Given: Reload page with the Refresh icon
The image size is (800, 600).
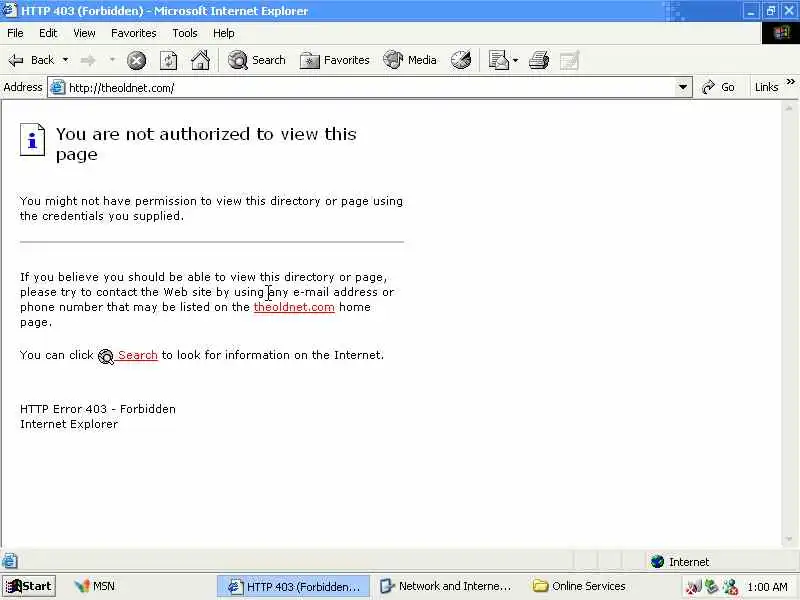Looking at the screenshot, I should (x=168, y=61).
